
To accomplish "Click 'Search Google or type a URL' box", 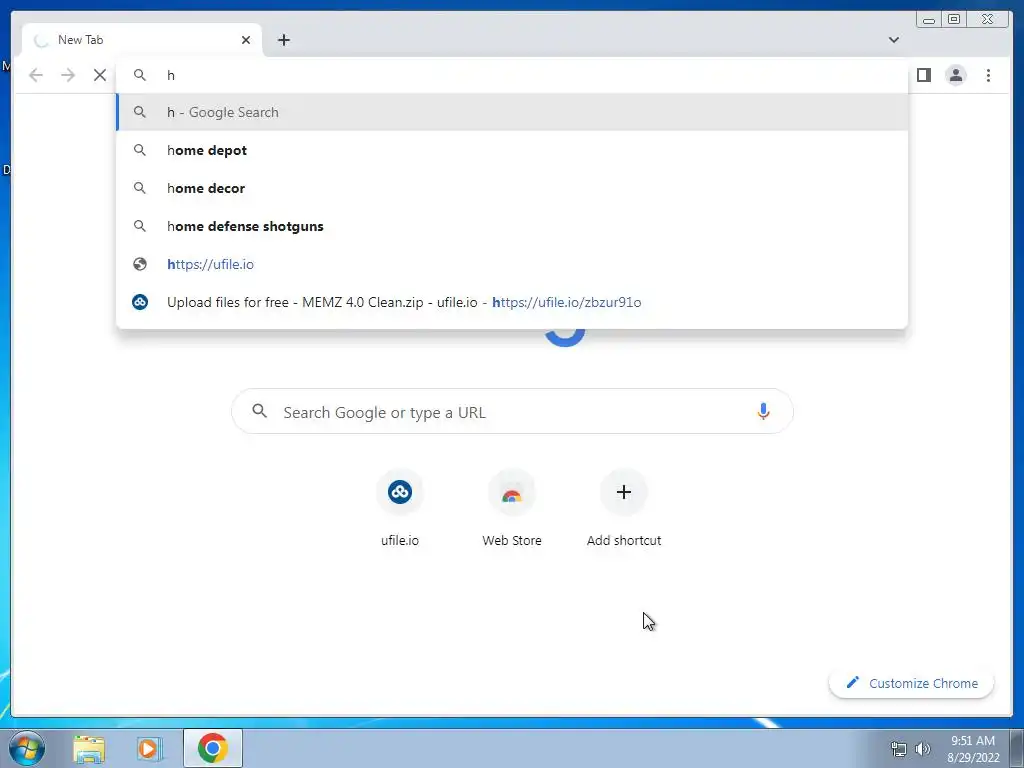I will pos(512,411).
